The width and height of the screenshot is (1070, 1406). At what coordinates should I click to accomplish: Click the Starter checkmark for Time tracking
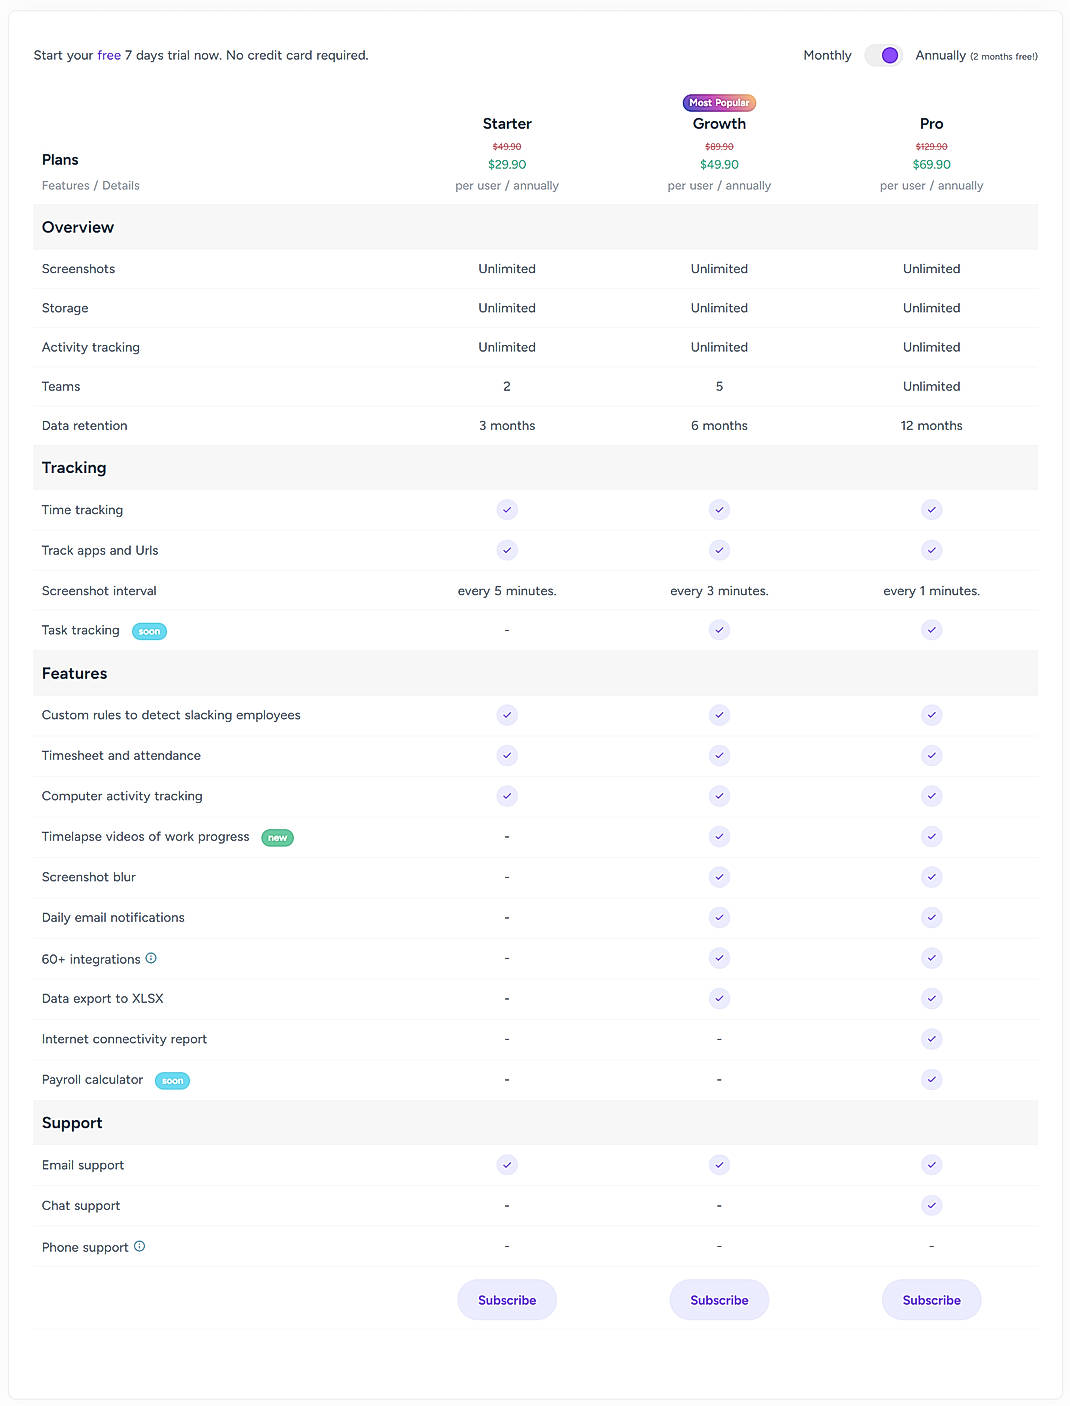coord(507,509)
